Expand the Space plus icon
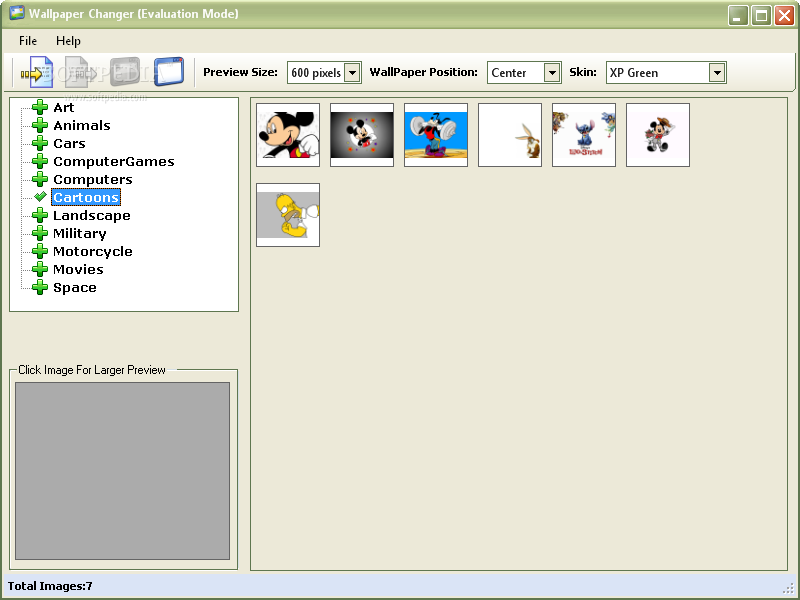The image size is (800, 600). pos(40,287)
